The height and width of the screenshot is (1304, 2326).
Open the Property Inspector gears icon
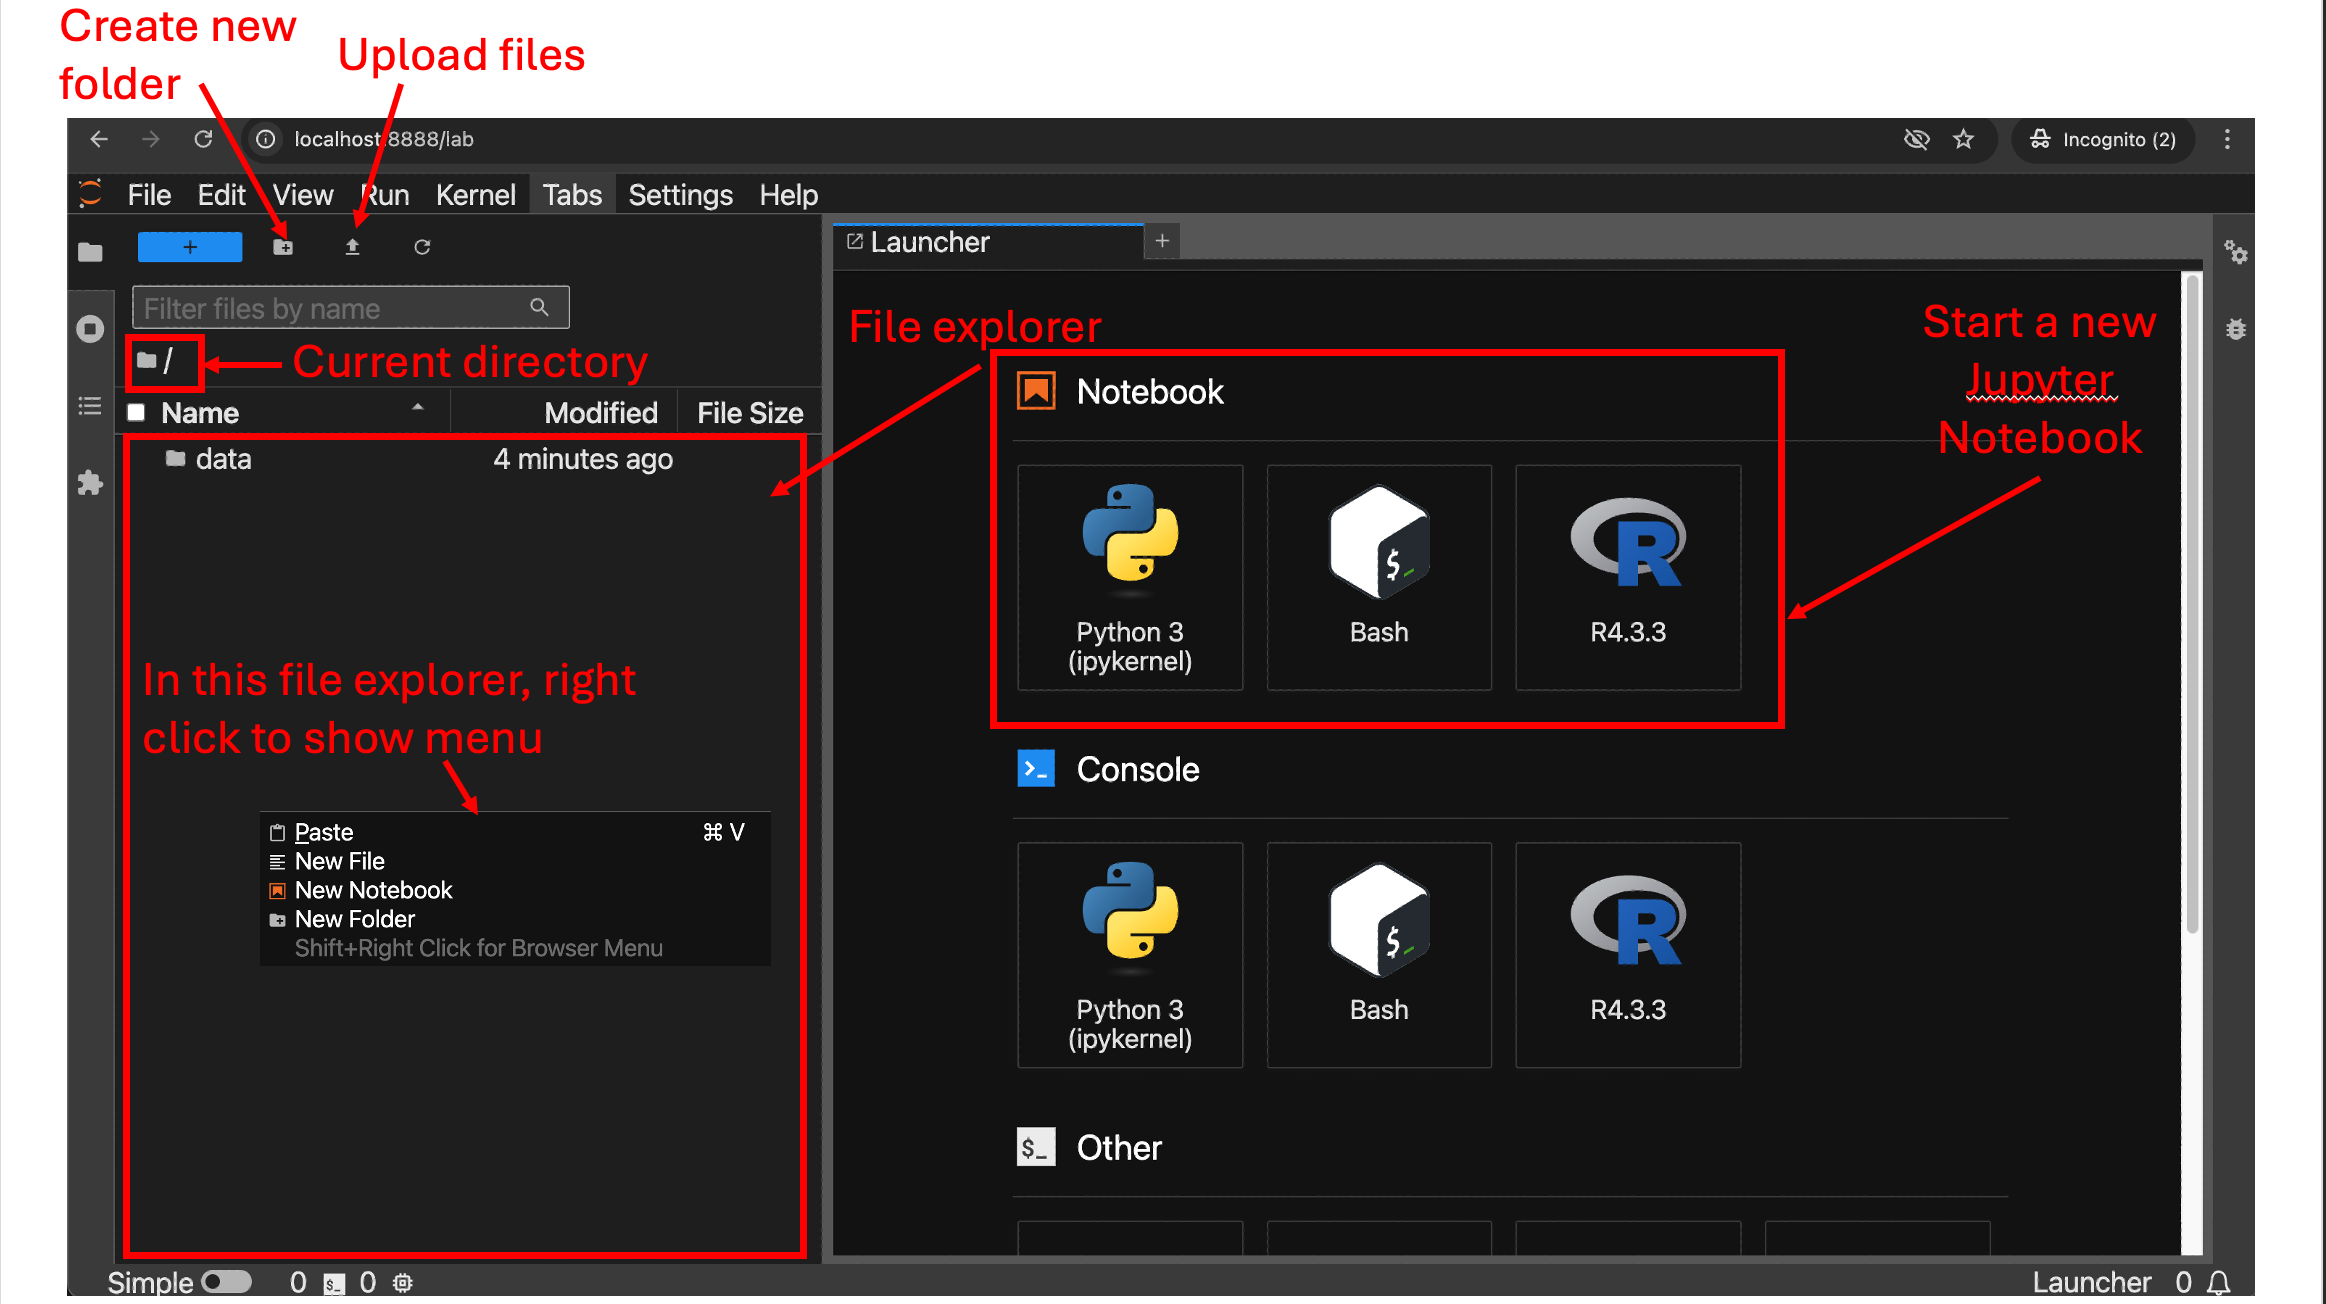click(x=2236, y=252)
